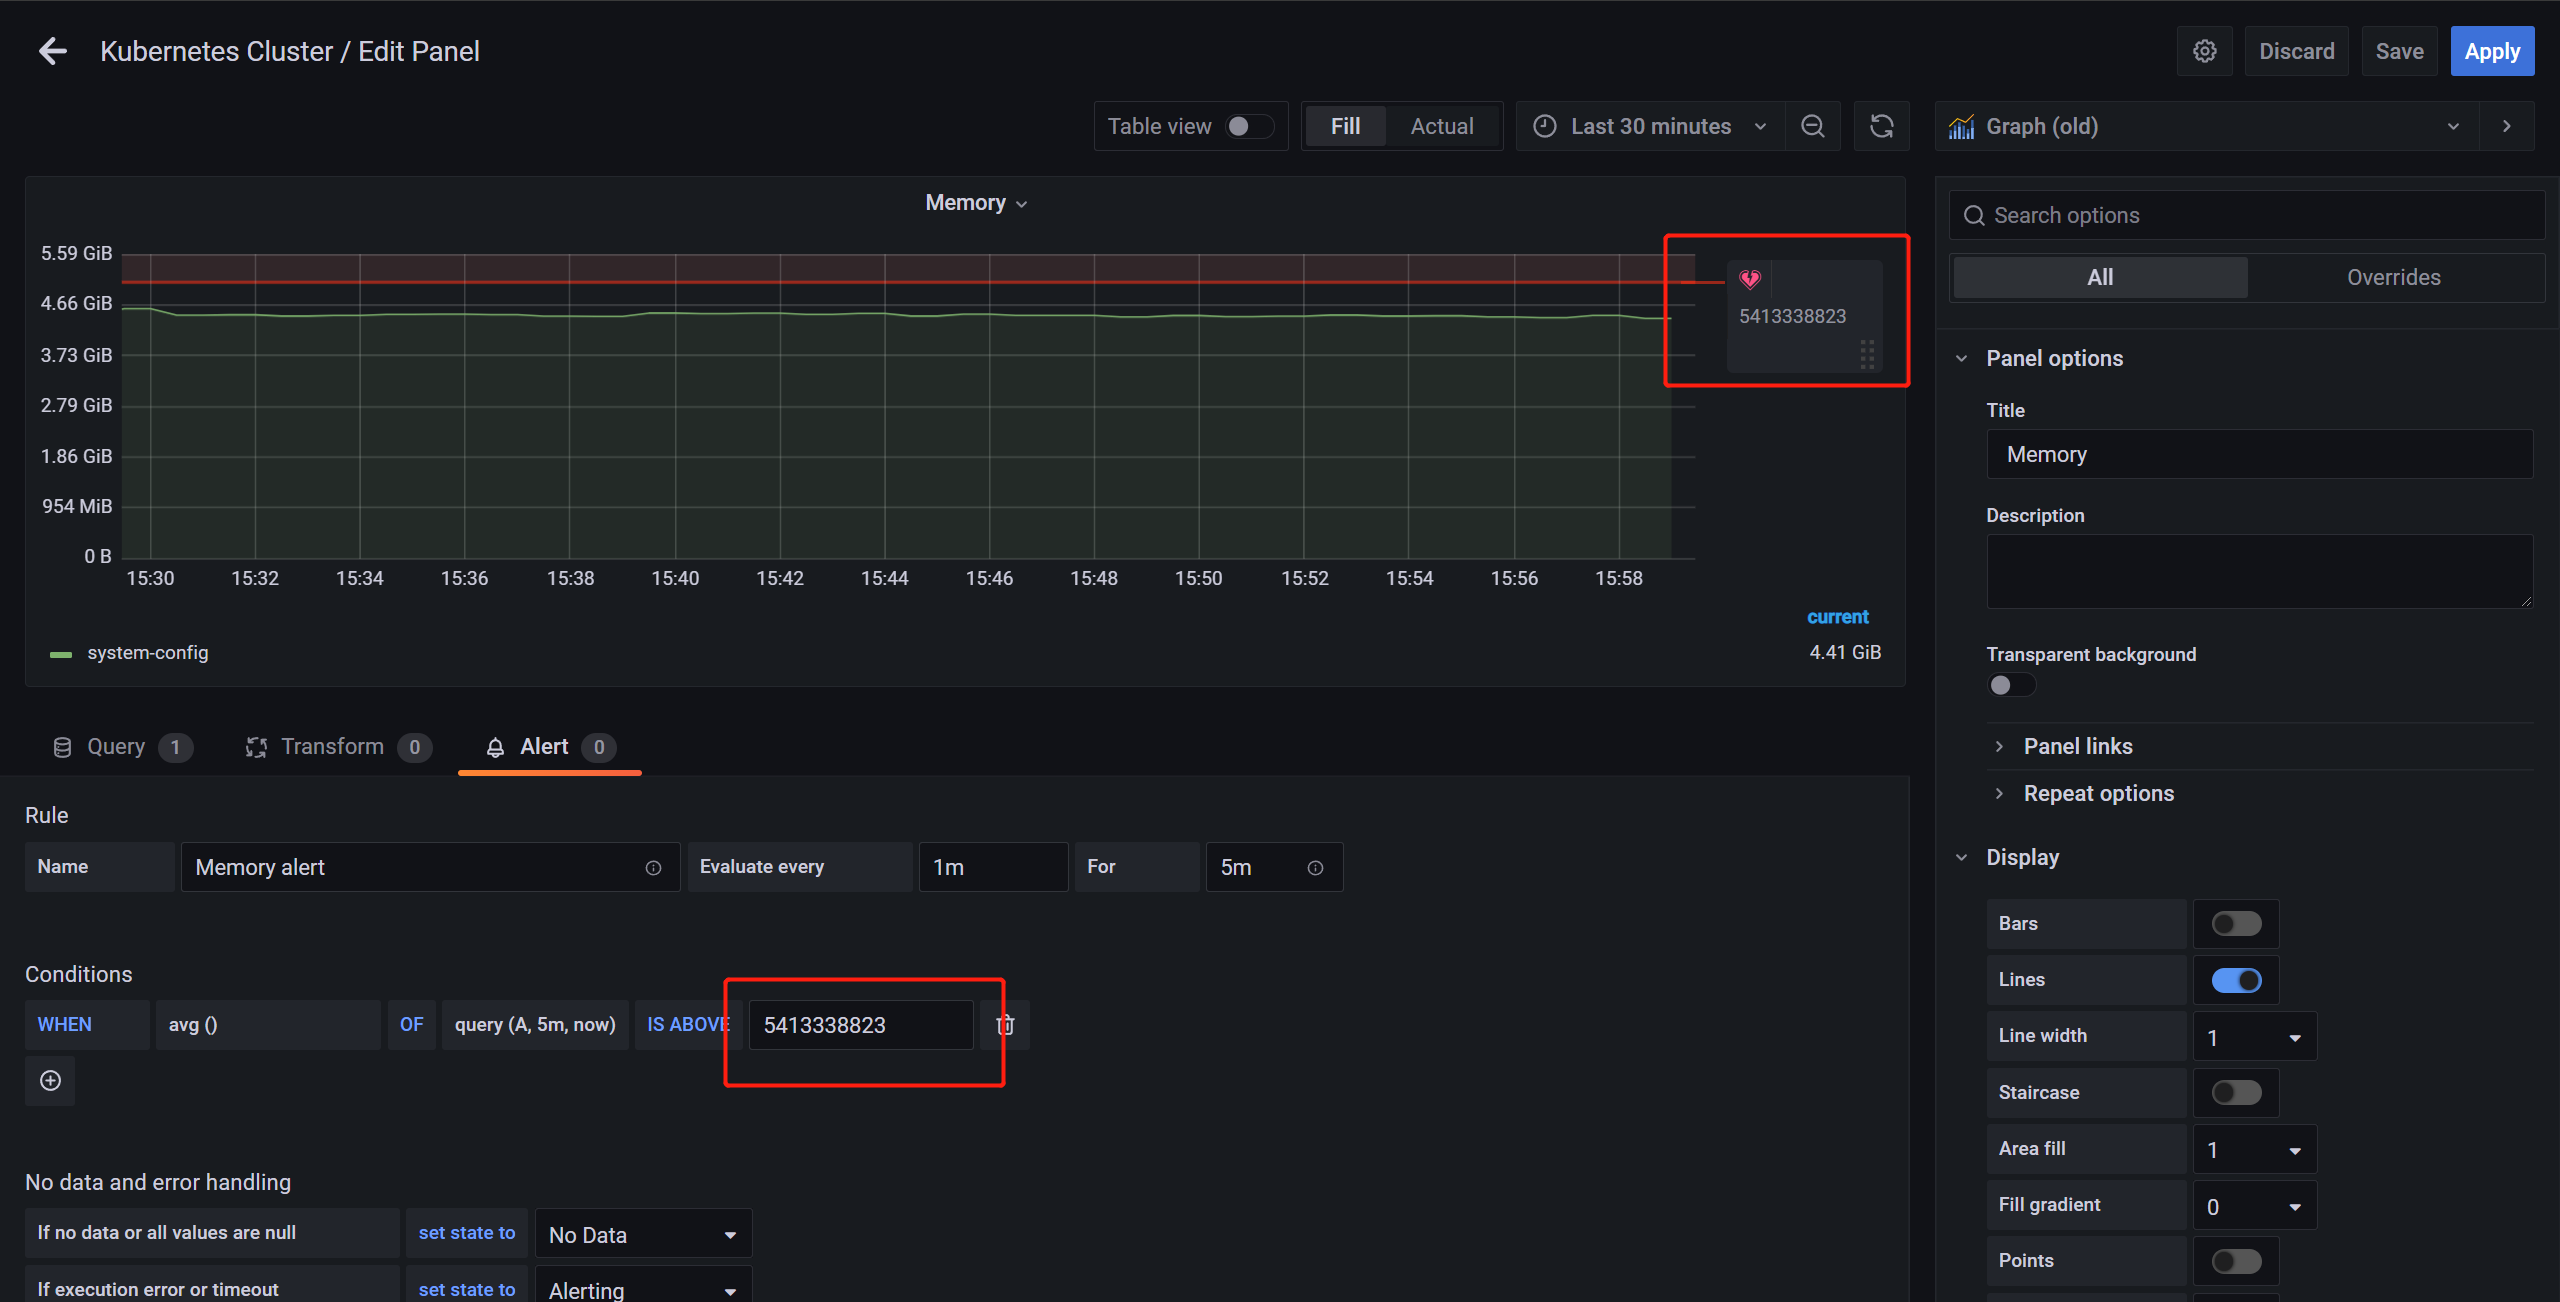This screenshot has height=1302, width=2560.
Task: Select the All options tab
Action: point(2100,278)
